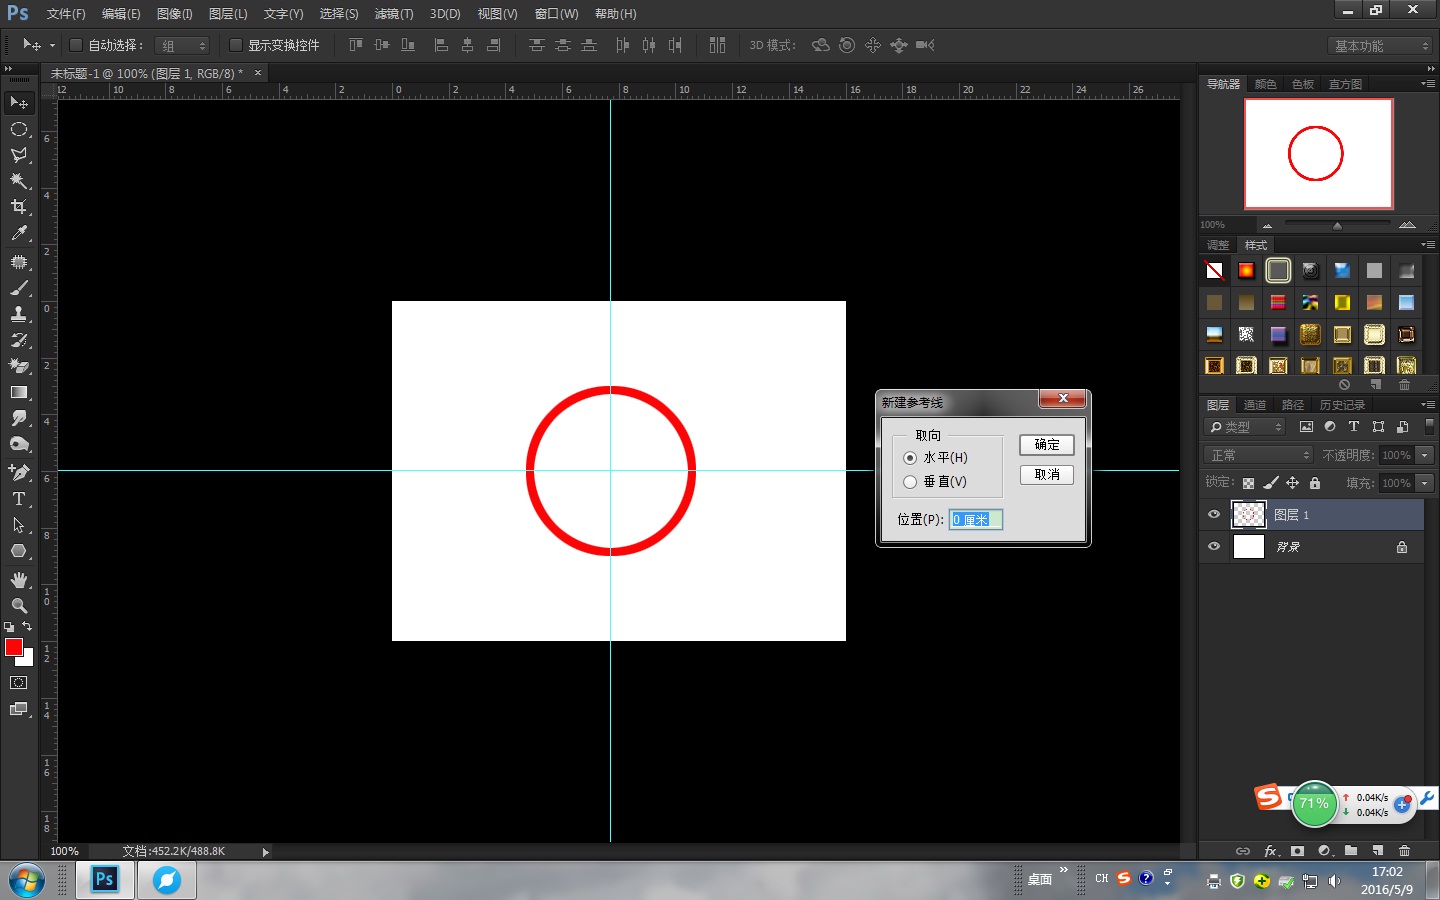Click the 取消 button in dialog
The width and height of the screenshot is (1440, 900).
pyautogui.click(x=1047, y=475)
